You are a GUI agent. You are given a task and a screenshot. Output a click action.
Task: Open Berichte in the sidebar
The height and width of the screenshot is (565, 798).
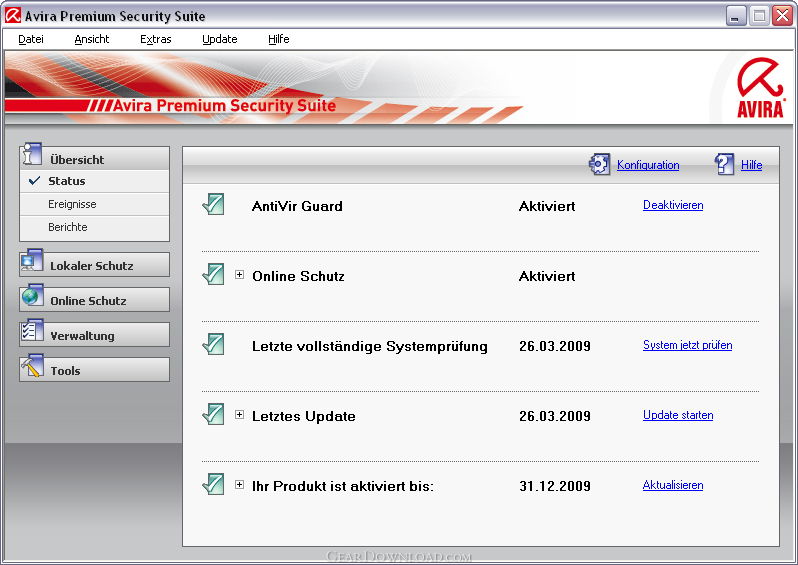pyautogui.click(x=95, y=227)
